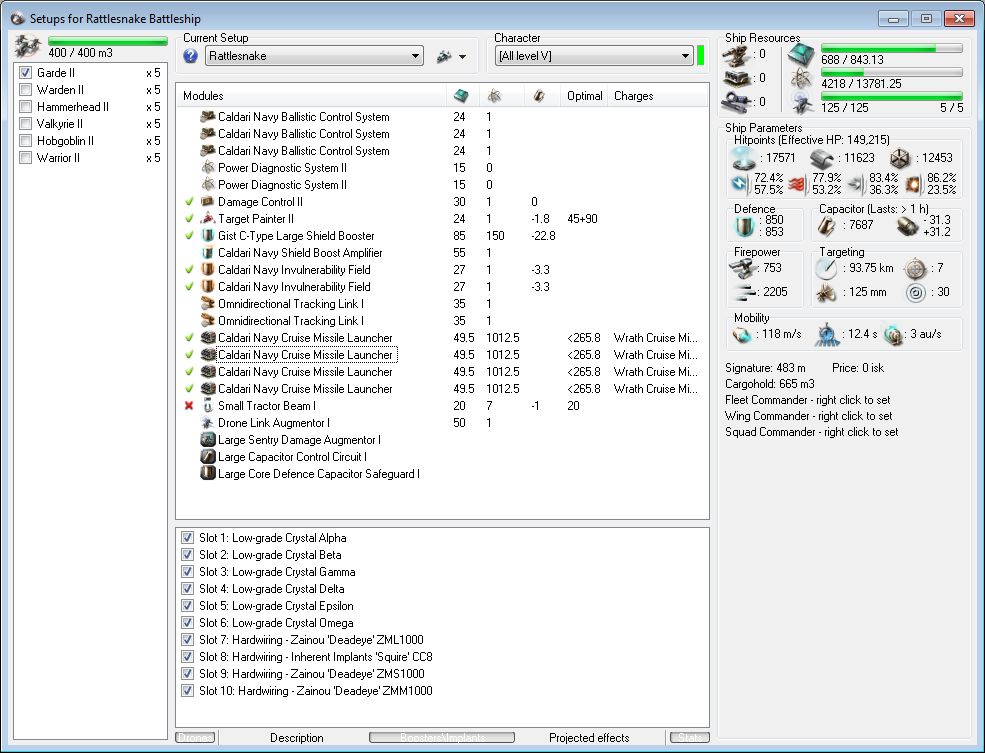
Task: Click the Firepower DPS icon showing 753
Action: tap(743, 268)
